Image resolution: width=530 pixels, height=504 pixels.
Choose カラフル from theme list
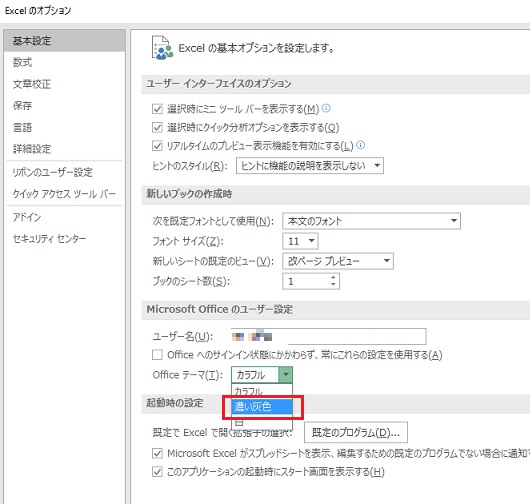pyautogui.click(x=262, y=391)
